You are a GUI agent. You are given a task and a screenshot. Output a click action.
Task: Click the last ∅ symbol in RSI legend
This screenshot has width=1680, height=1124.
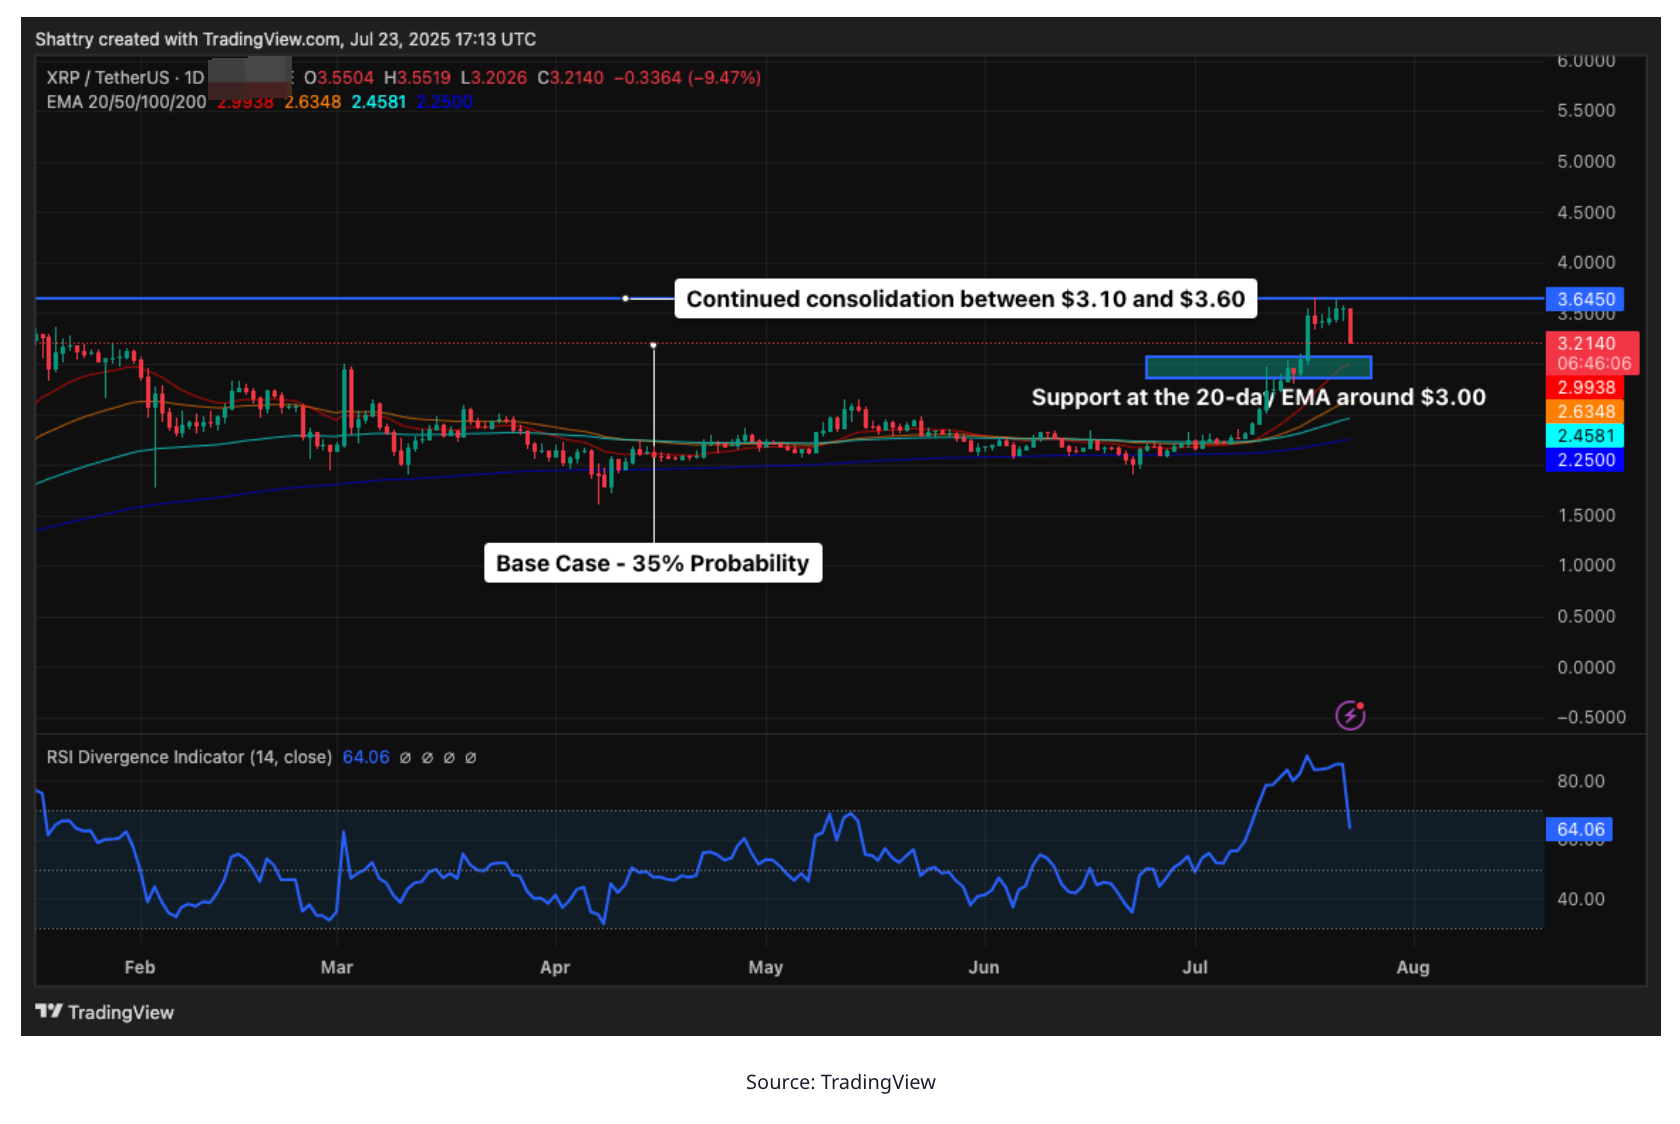(471, 758)
